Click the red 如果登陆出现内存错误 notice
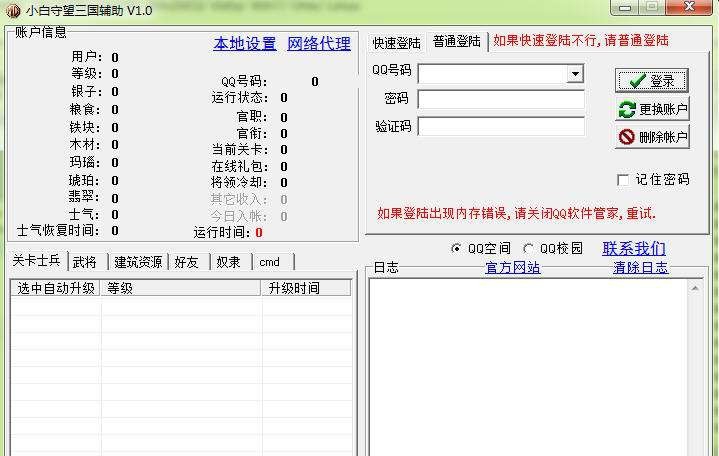This screenshot has width=719, height=456. point(516,213)
